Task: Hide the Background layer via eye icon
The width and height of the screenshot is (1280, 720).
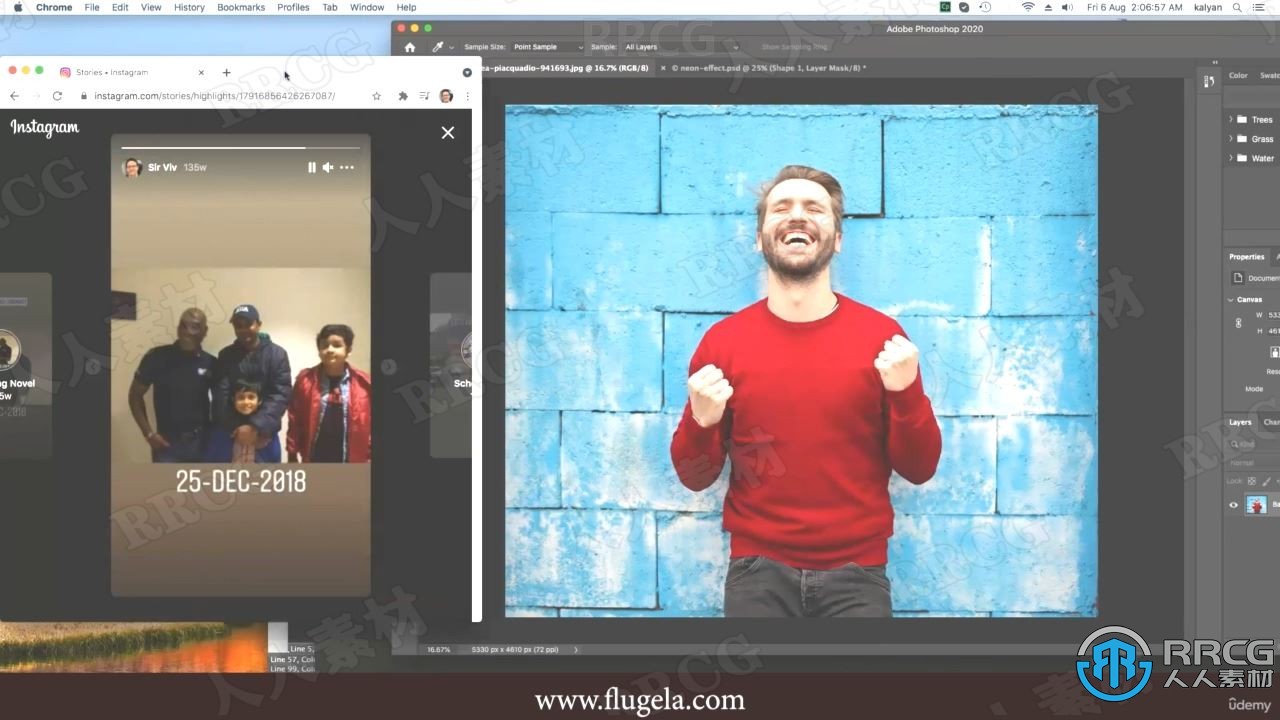Action: coord(1233,505)
